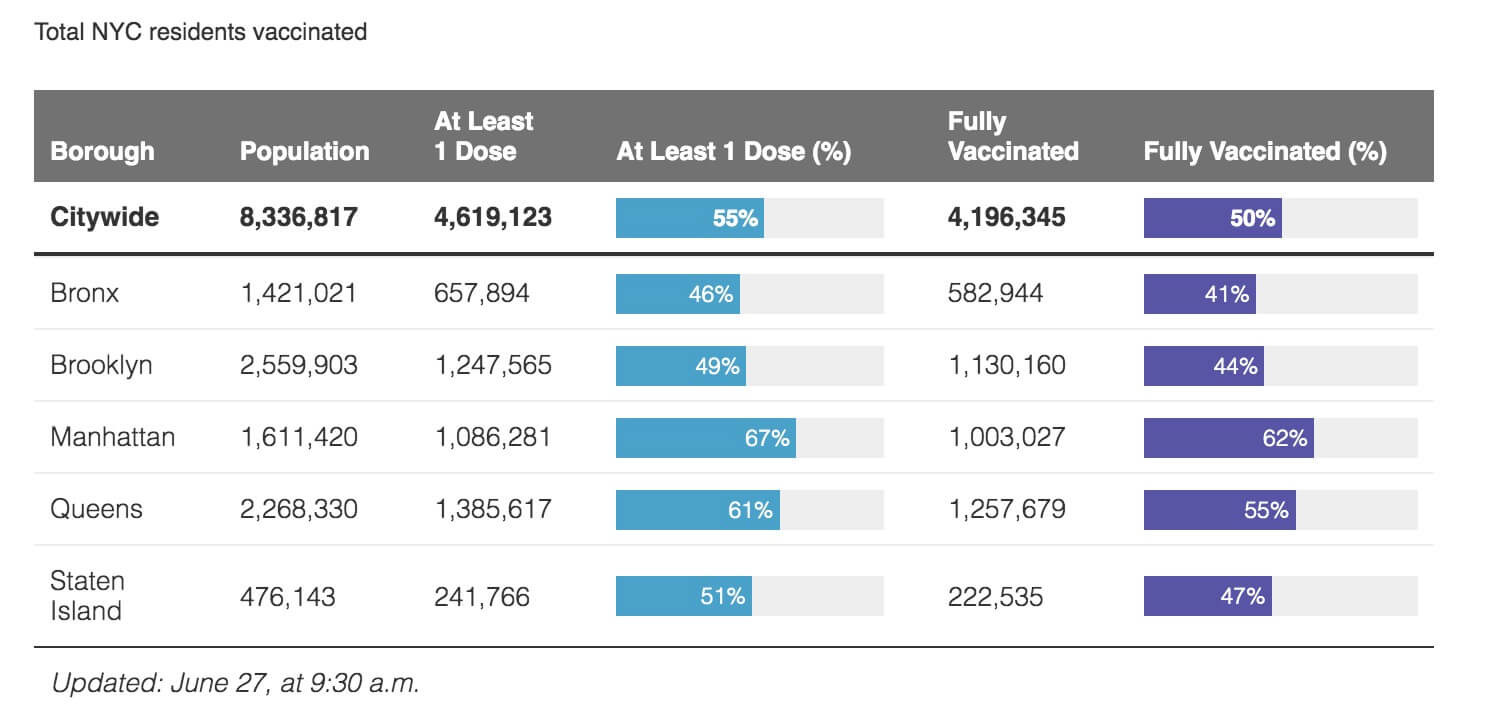Click the Total NYC residents vaccinated title
The image size is (1510, 716).
[x=201, y=32]
